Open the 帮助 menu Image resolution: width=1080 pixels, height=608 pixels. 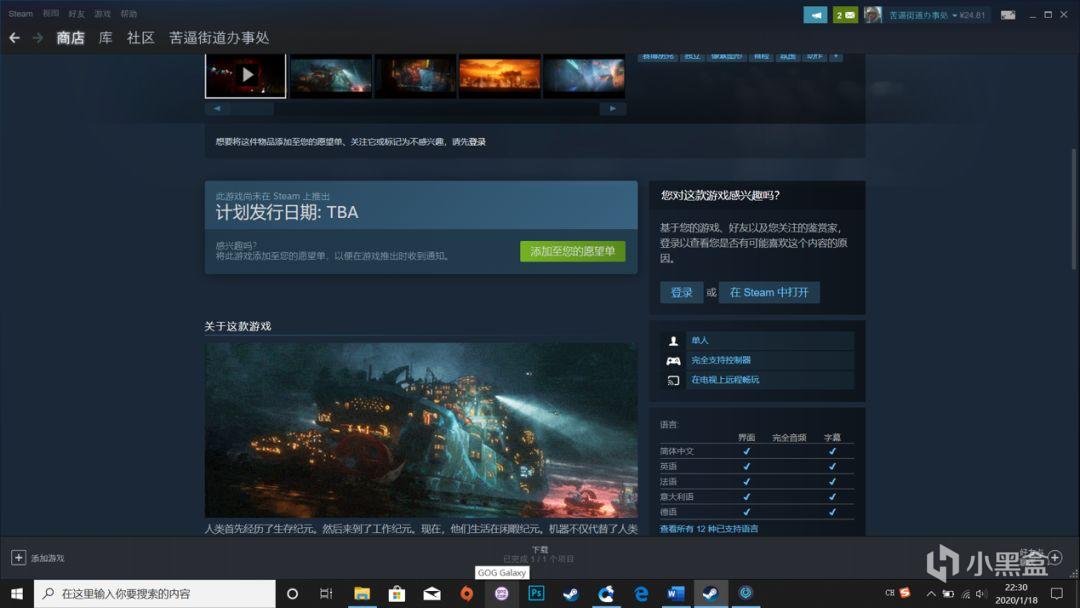point(129,14)
